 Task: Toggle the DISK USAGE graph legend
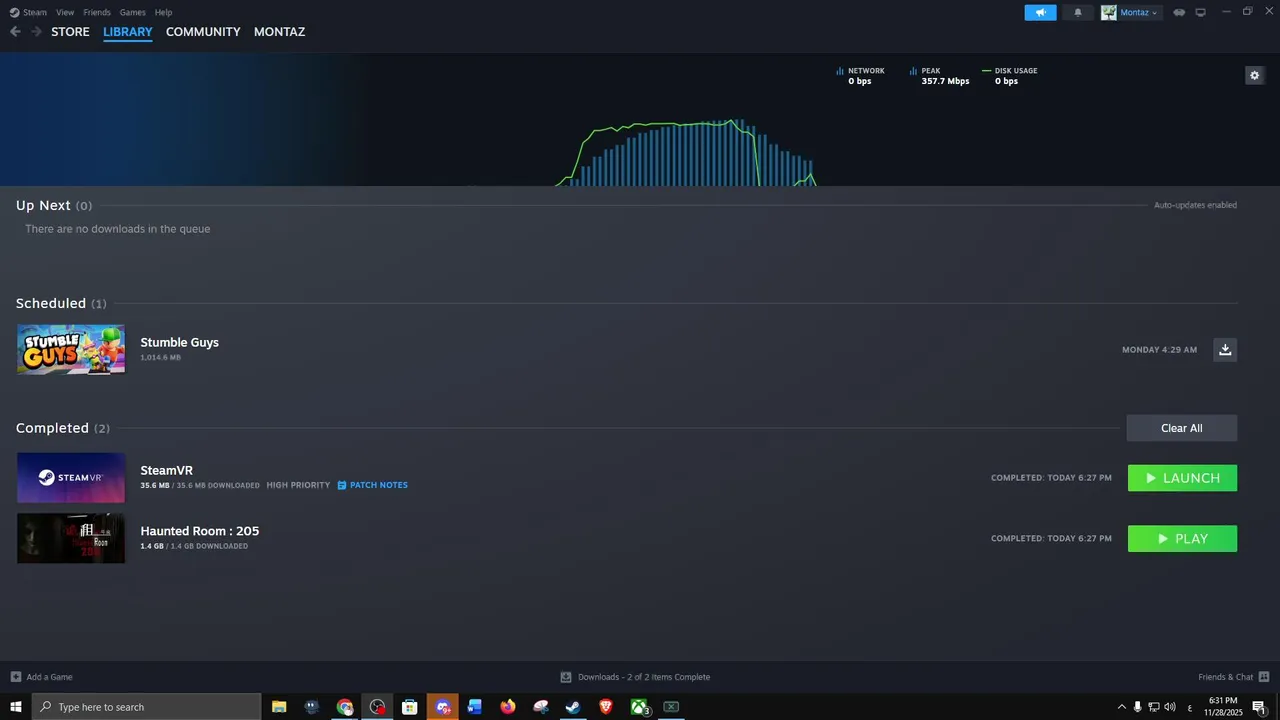1009,76
